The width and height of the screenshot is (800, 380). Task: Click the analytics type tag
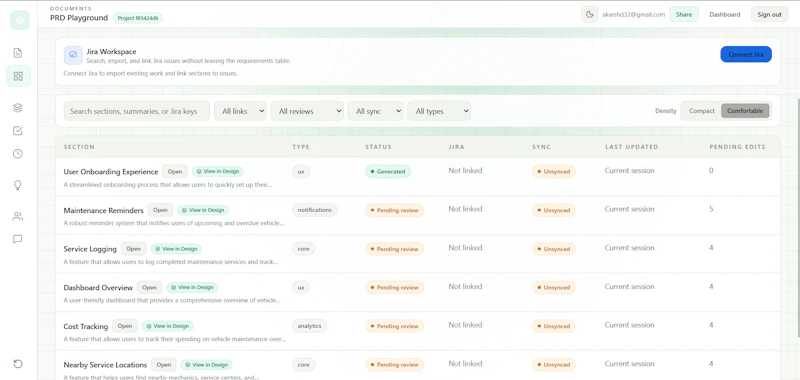click(x=310, y=325)
